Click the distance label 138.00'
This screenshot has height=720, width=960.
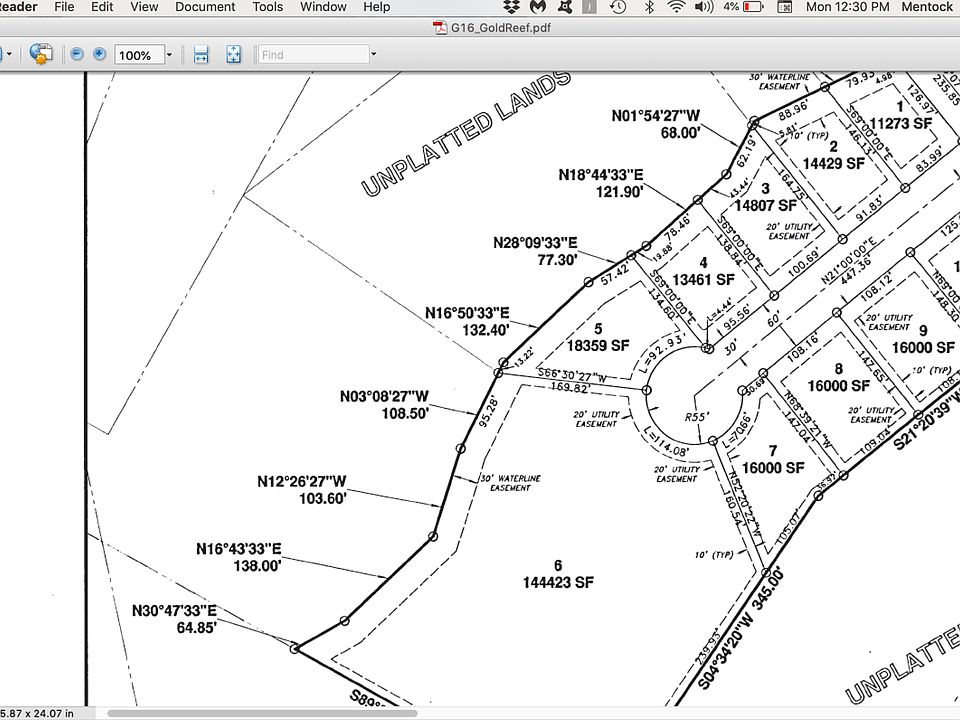(257, 566)
